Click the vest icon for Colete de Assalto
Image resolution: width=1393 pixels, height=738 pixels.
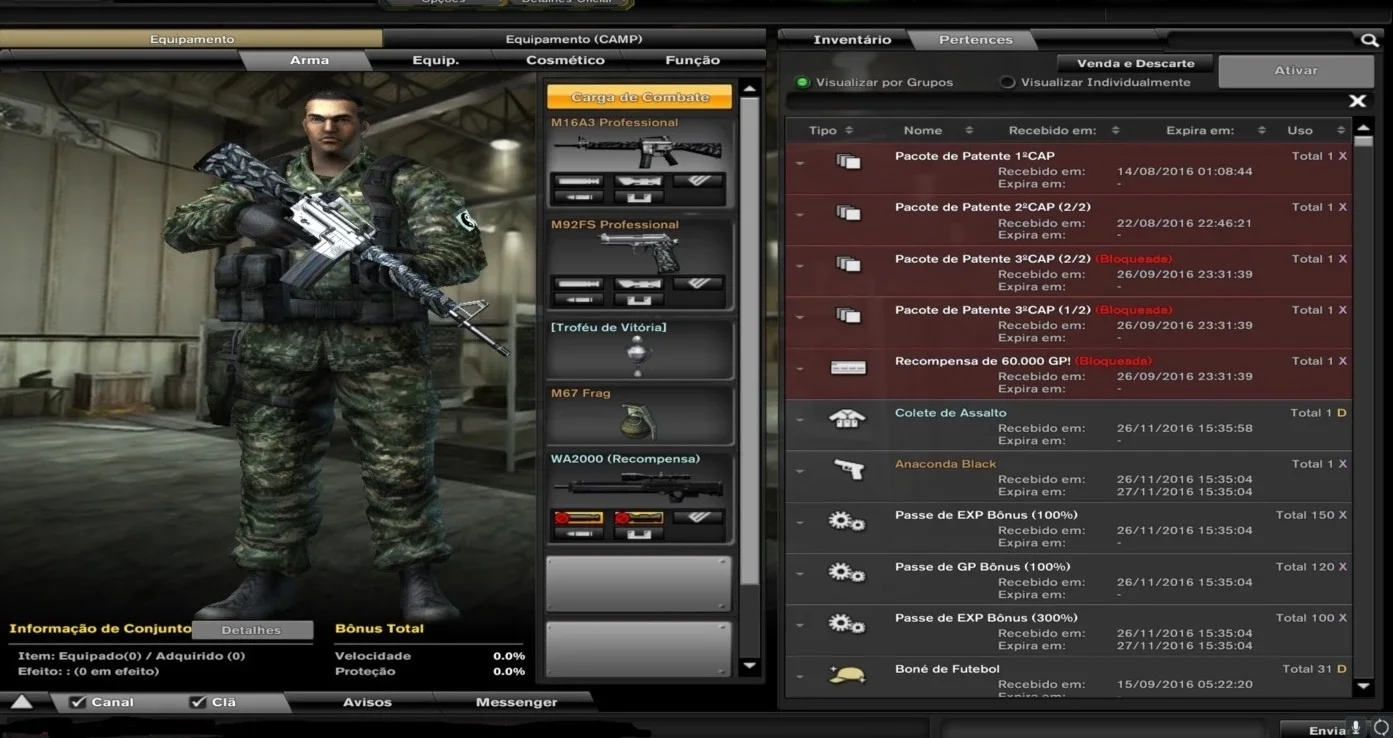coord(847,419)
